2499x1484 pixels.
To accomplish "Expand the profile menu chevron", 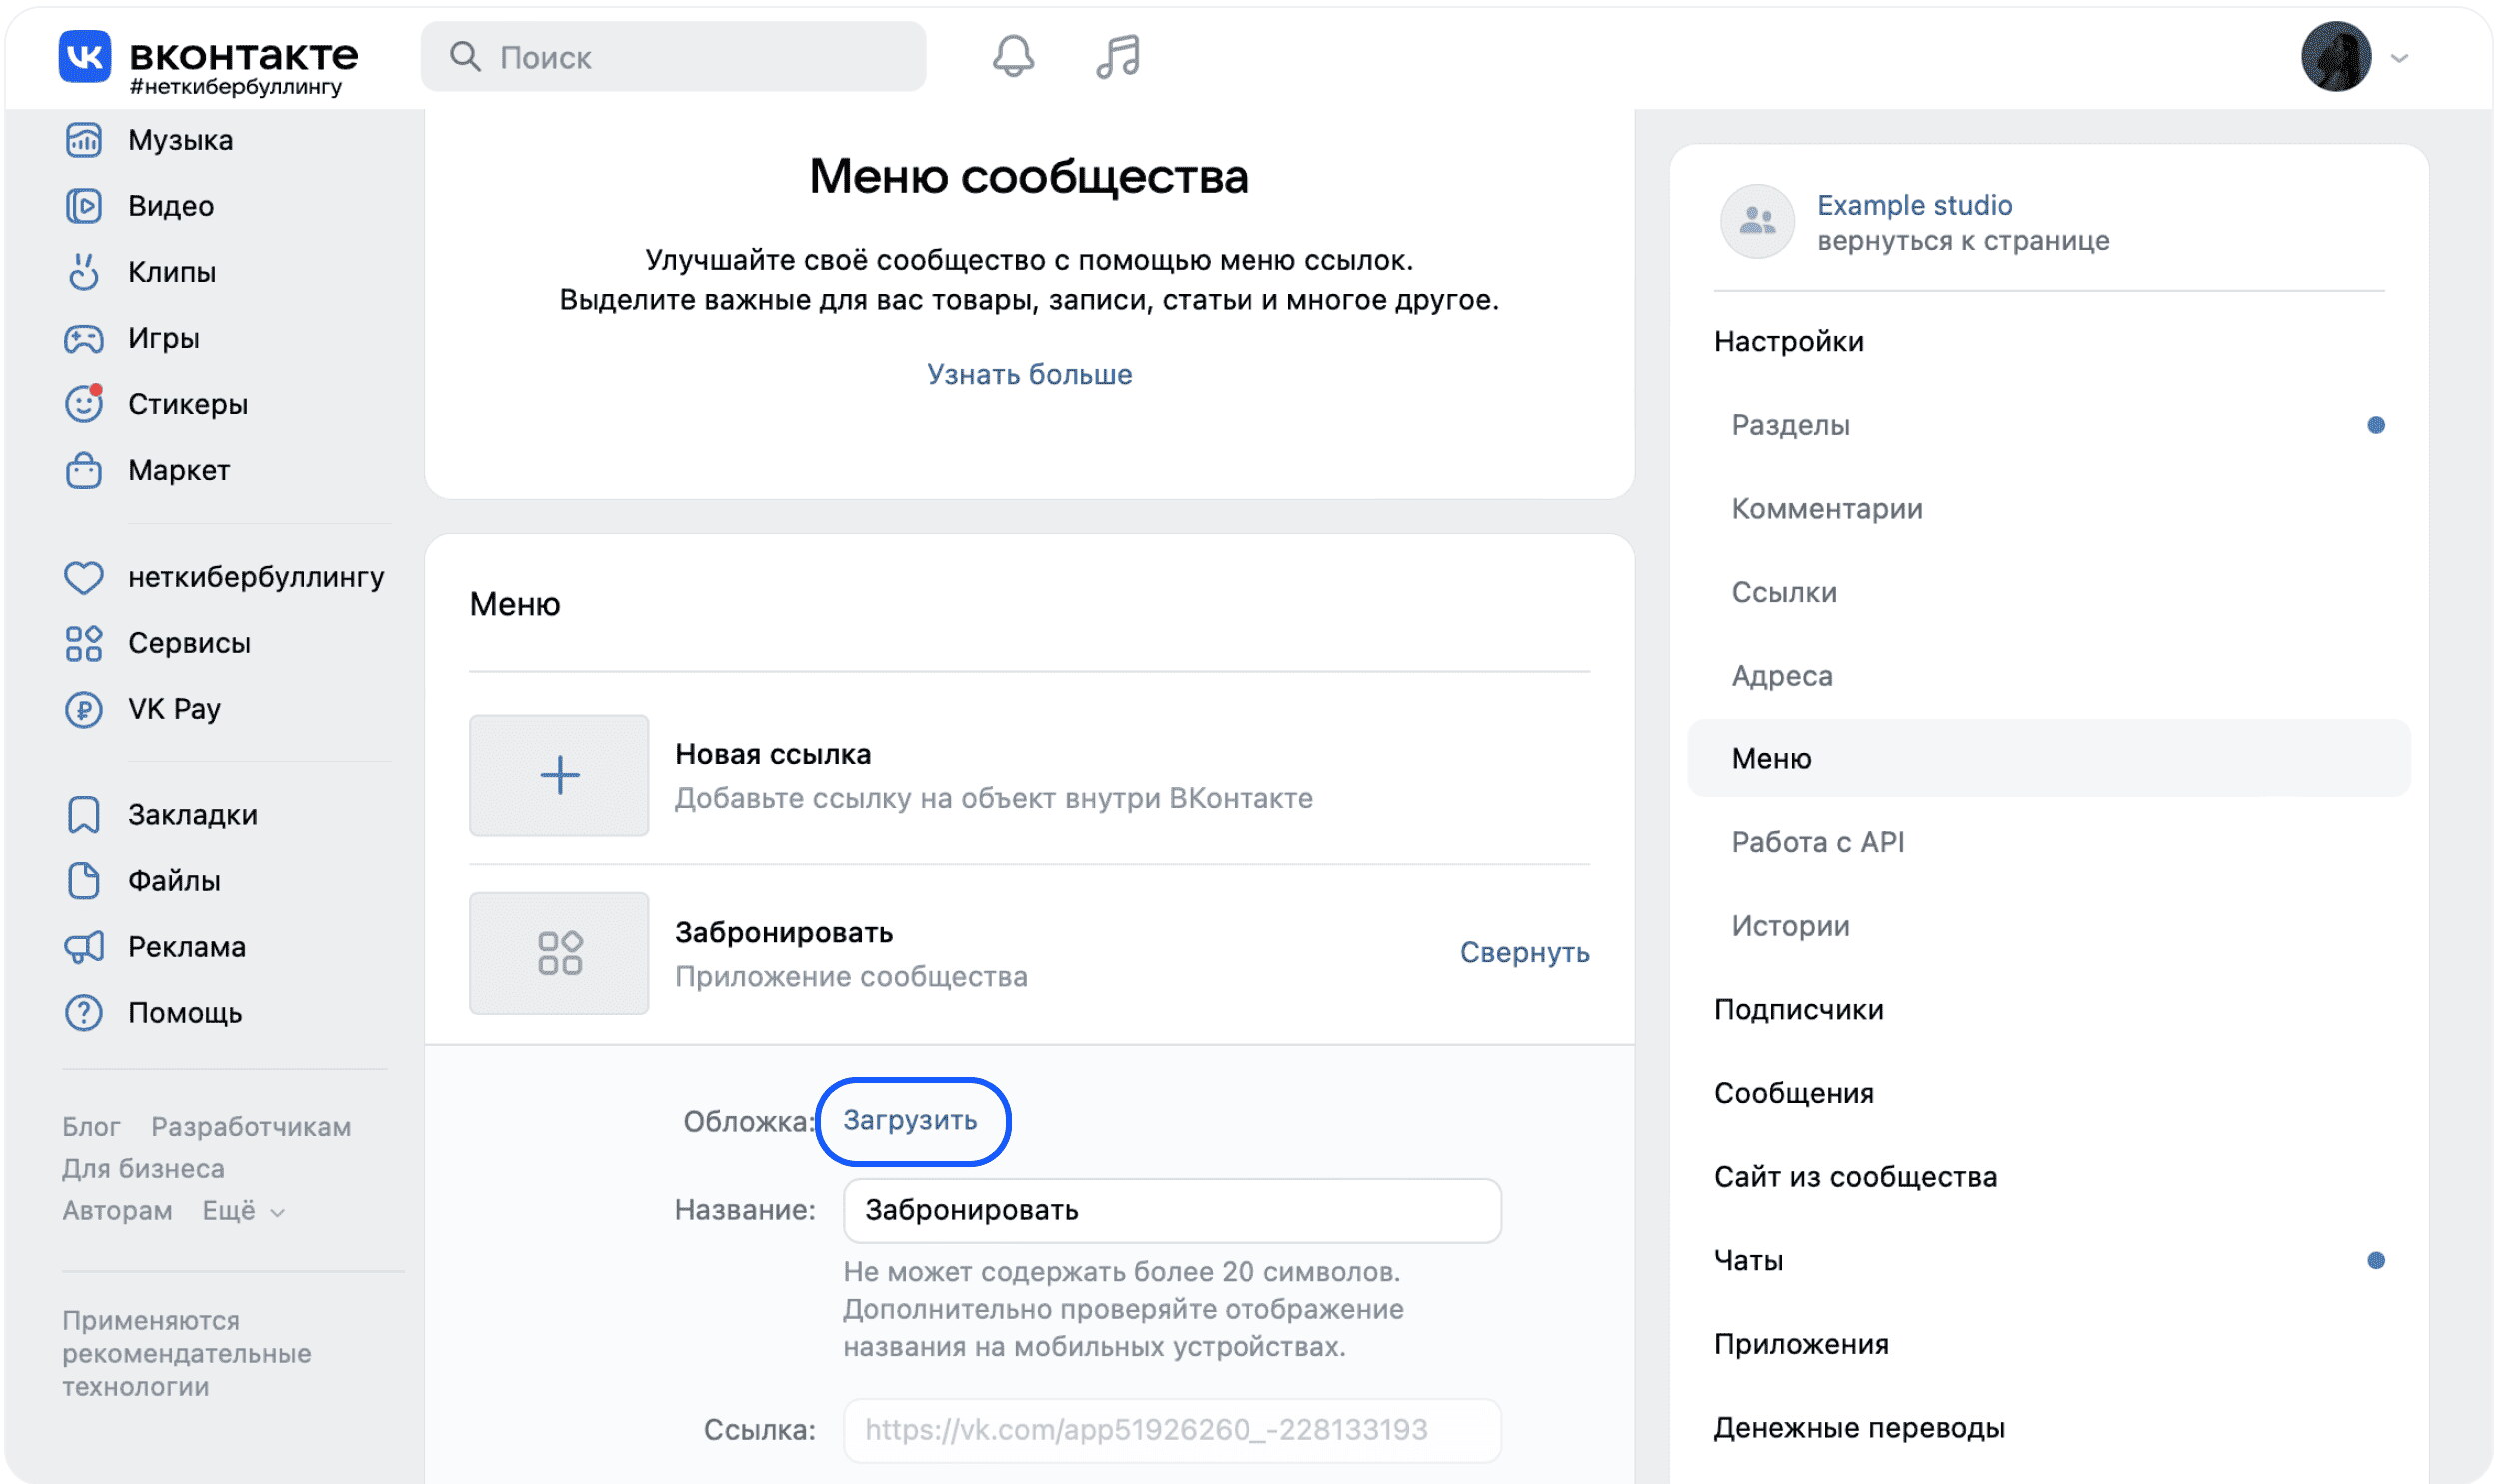I will 2399,58.
